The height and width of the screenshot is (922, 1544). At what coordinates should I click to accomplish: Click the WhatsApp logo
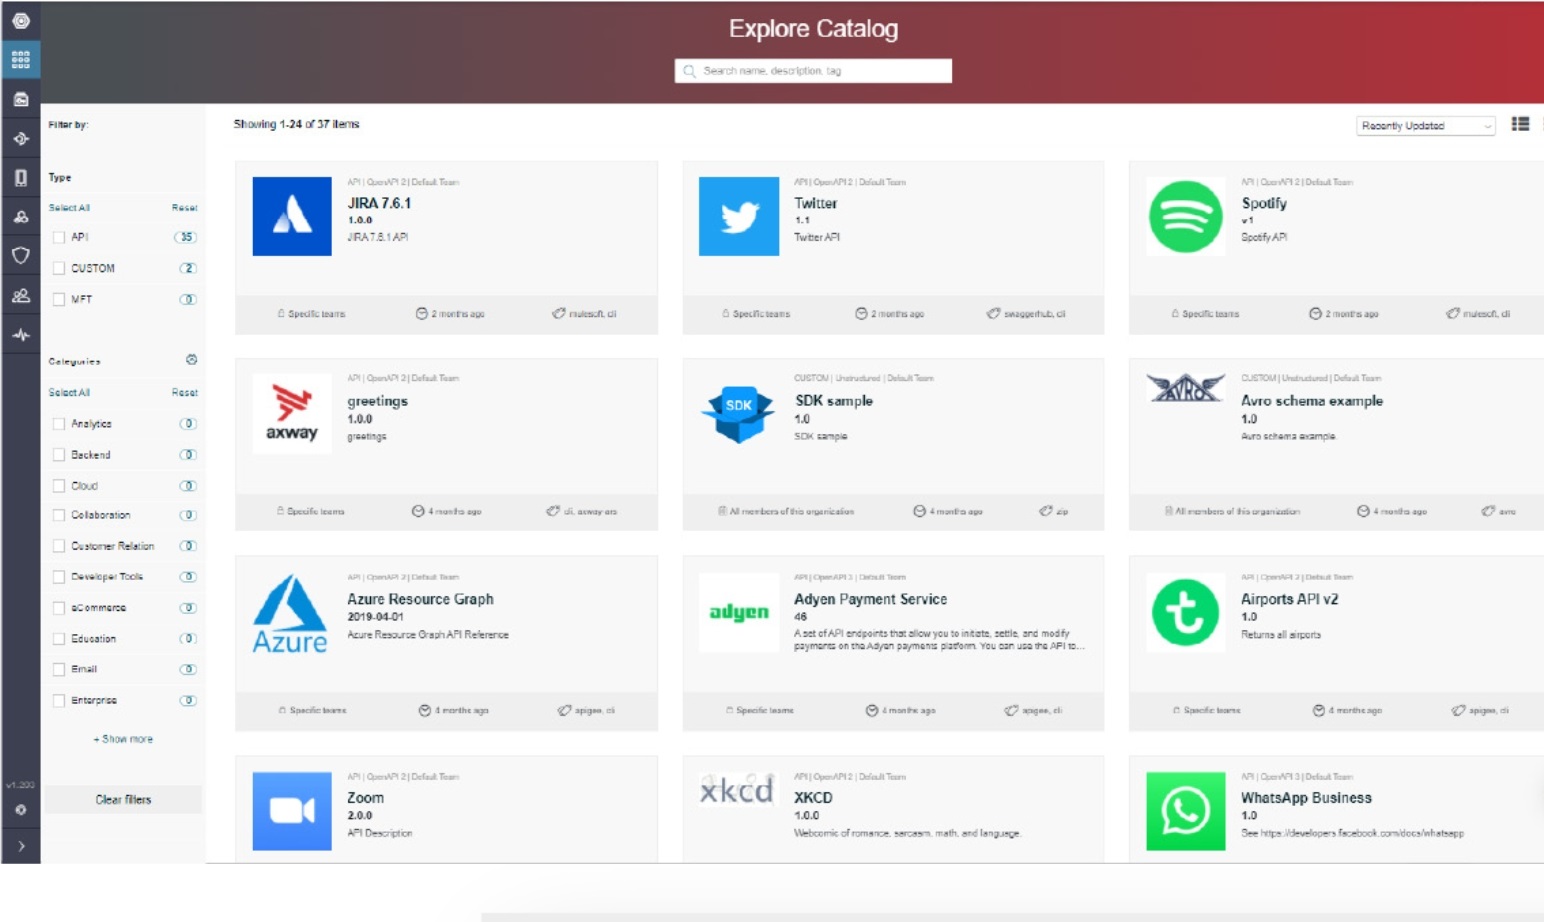click(x=1185, y=811)
